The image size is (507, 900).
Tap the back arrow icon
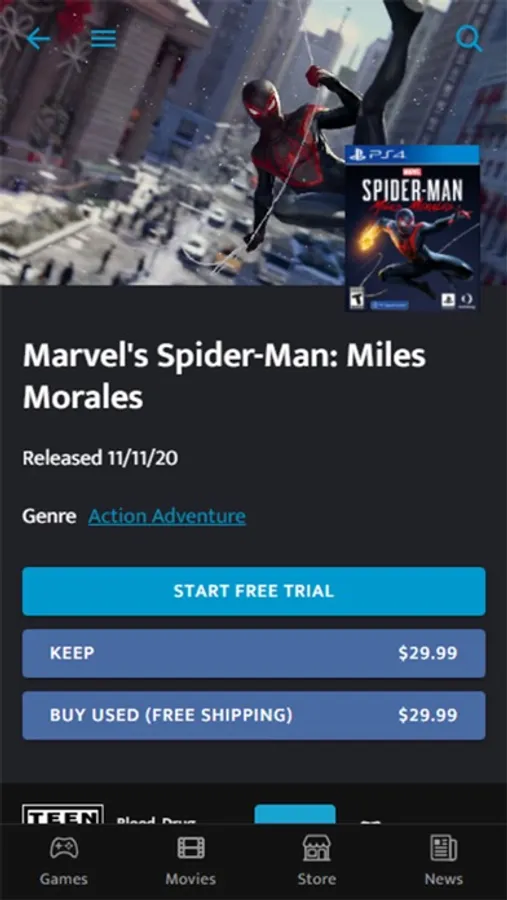pos(38,38)
